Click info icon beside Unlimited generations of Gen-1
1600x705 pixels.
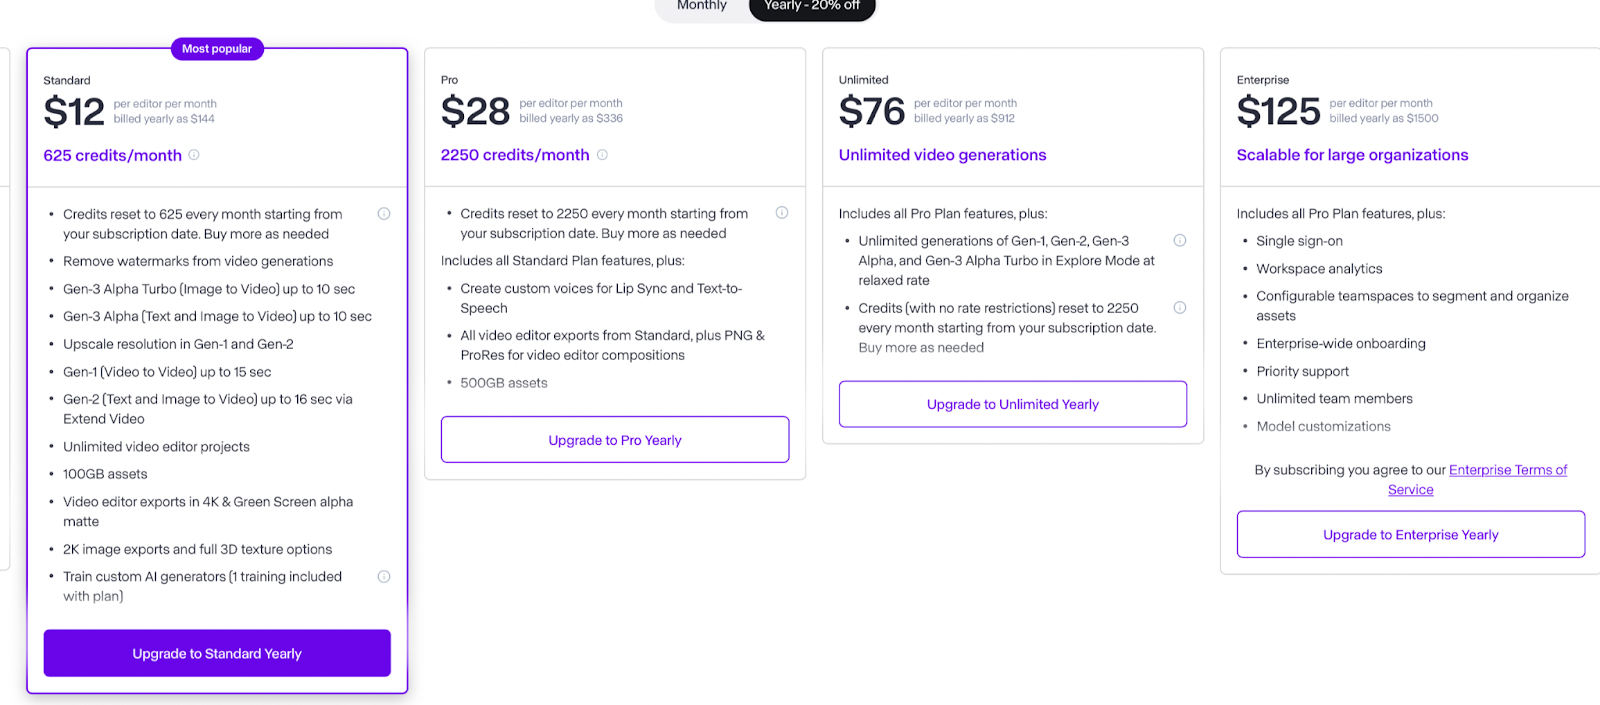coord(1180,241)
